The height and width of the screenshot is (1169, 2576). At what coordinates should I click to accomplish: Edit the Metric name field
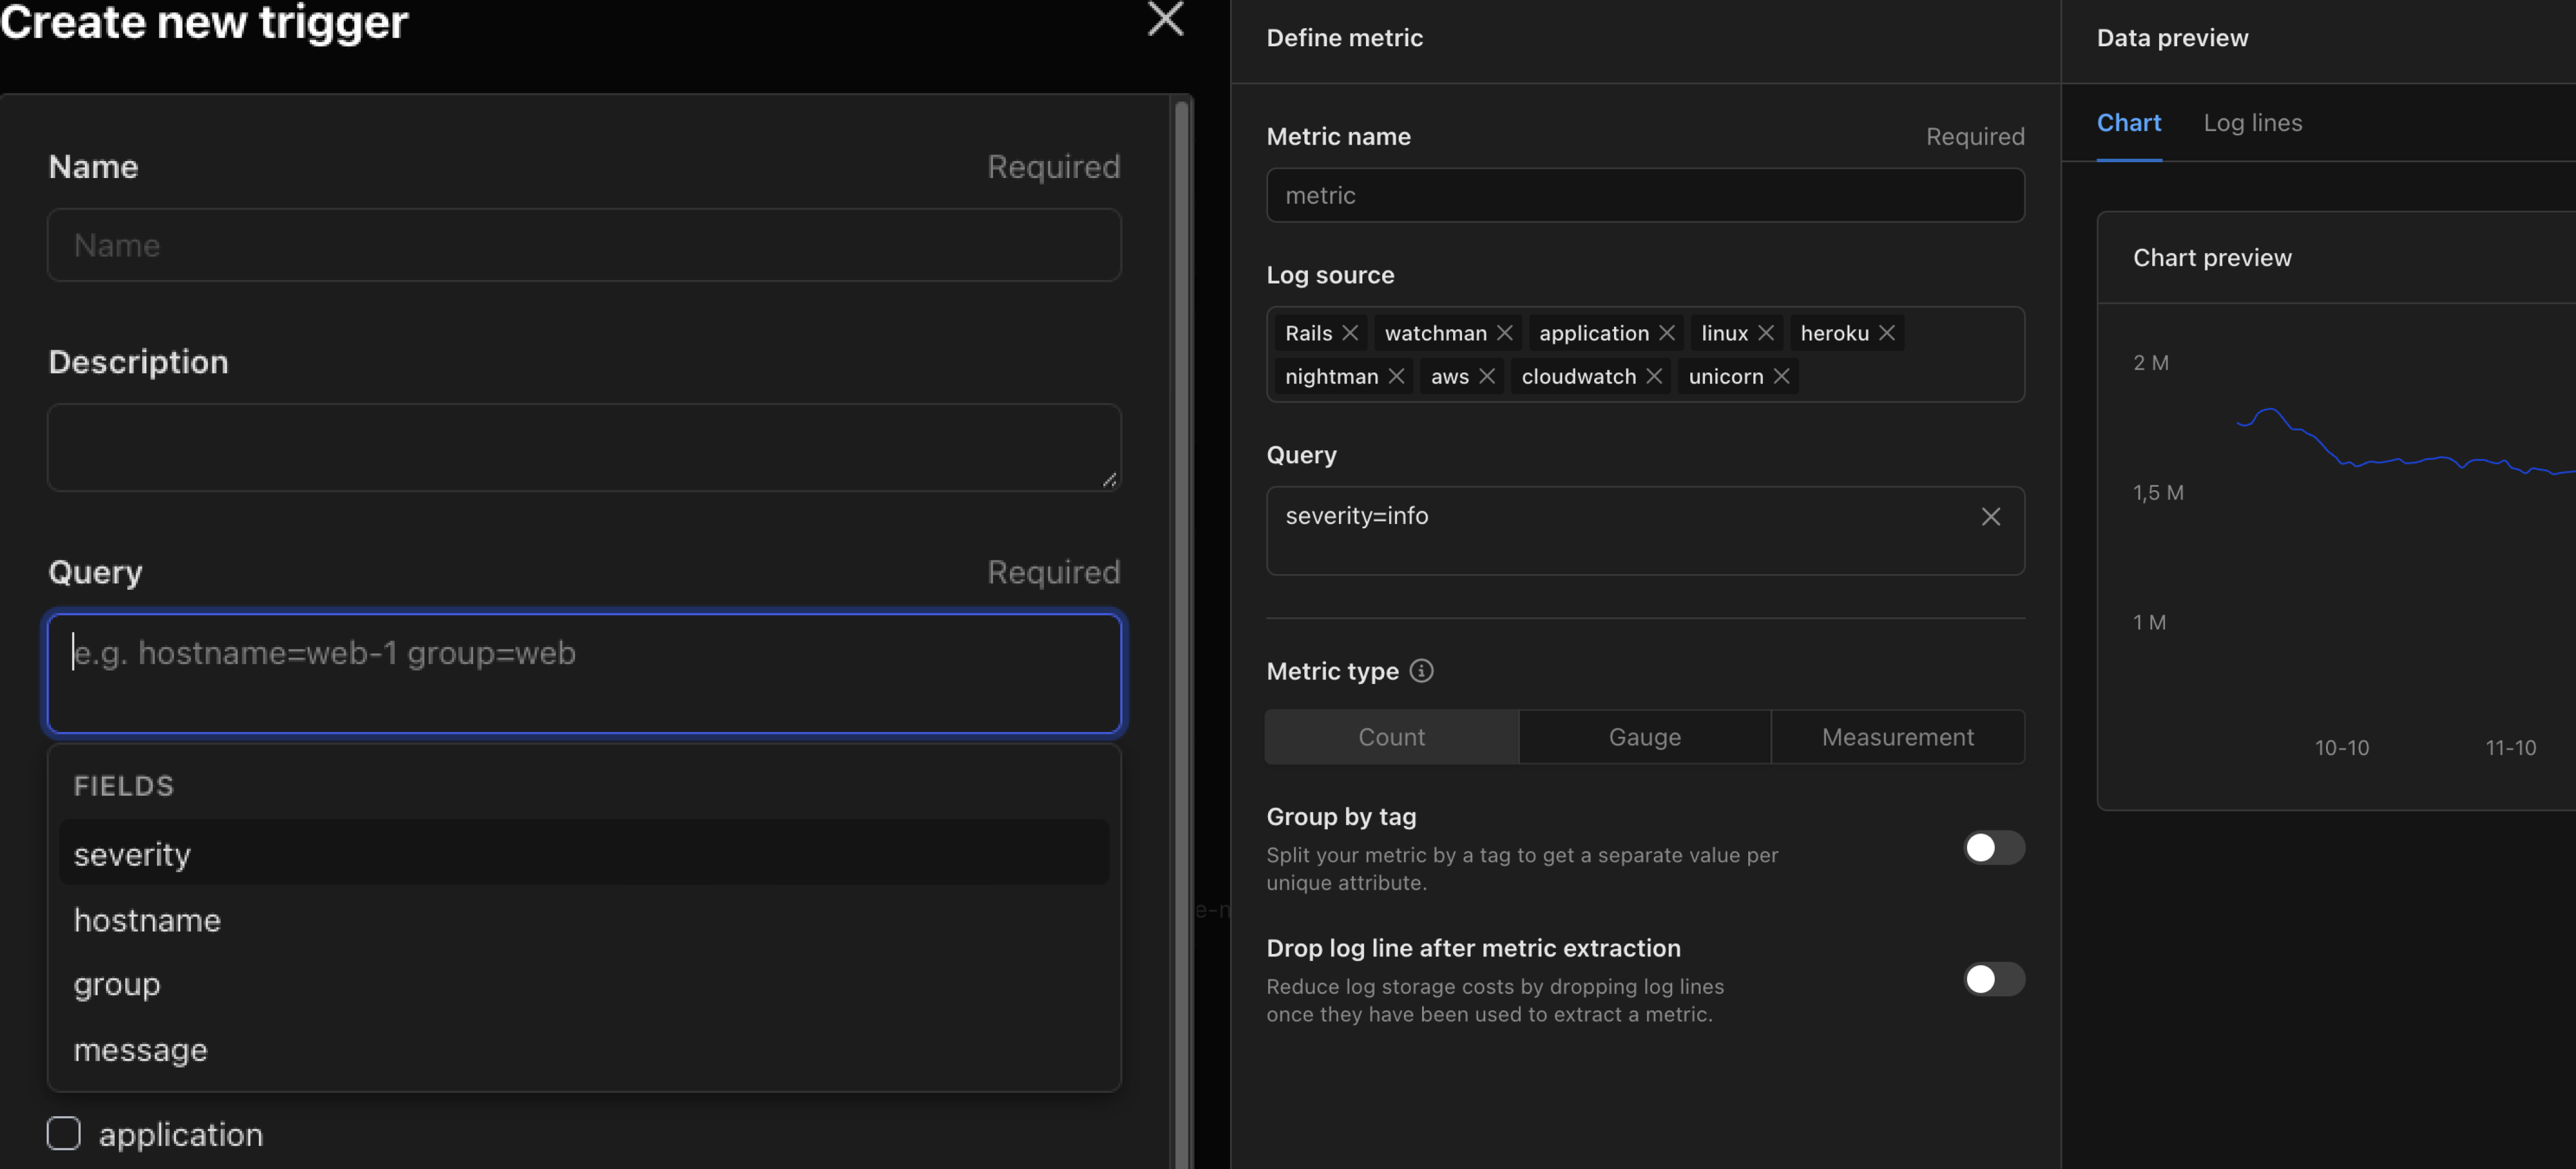[x=1645, y=195]
